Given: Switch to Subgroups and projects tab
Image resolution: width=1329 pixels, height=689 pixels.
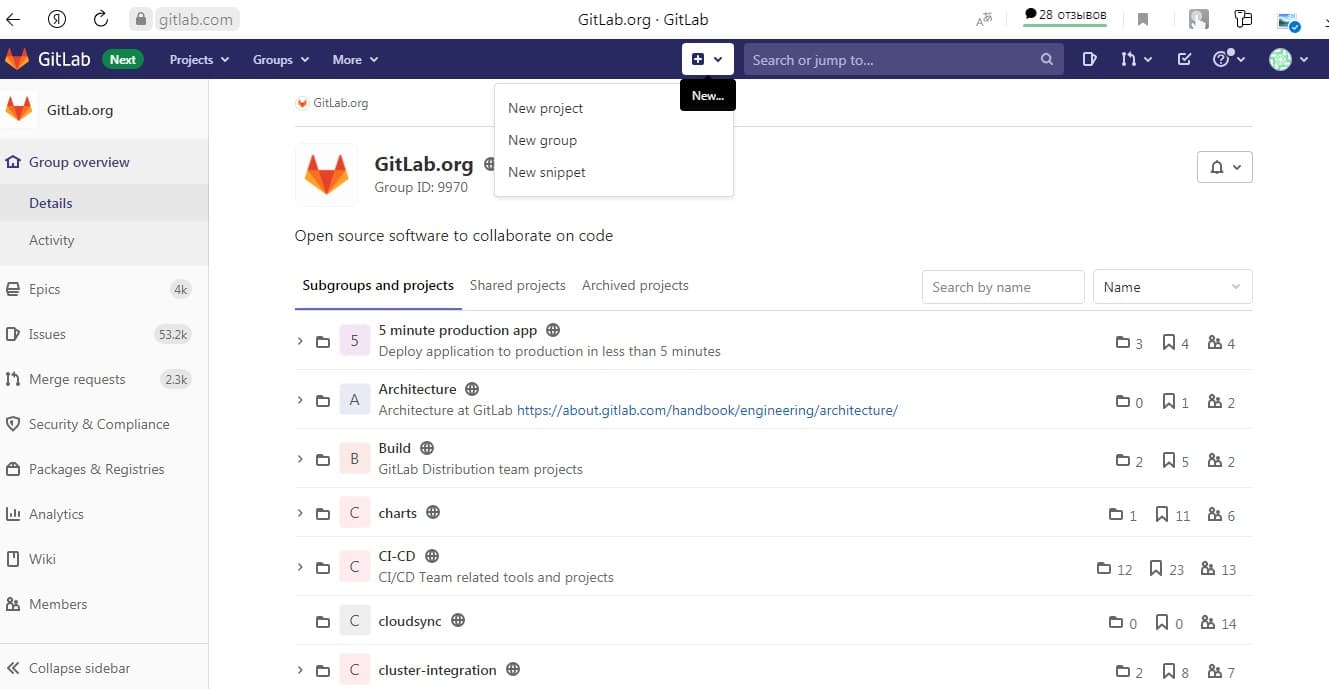Looking at the screenshot, I should click(378, 286).
